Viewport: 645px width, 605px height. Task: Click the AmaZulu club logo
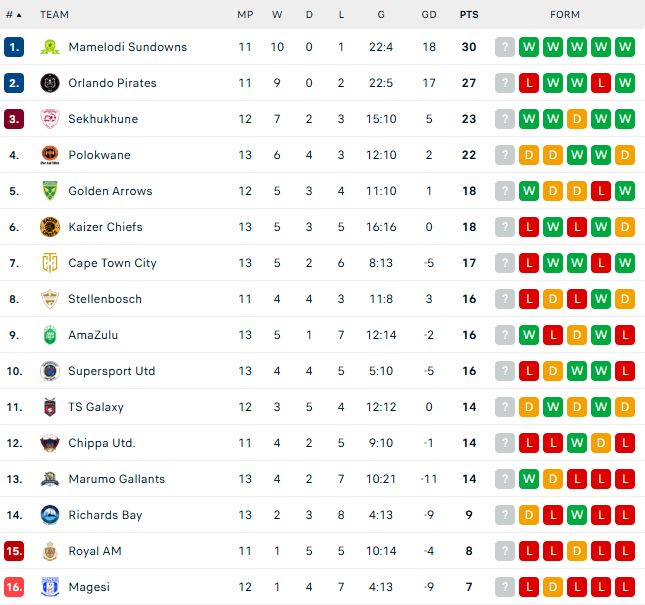(x=49, y=335)
